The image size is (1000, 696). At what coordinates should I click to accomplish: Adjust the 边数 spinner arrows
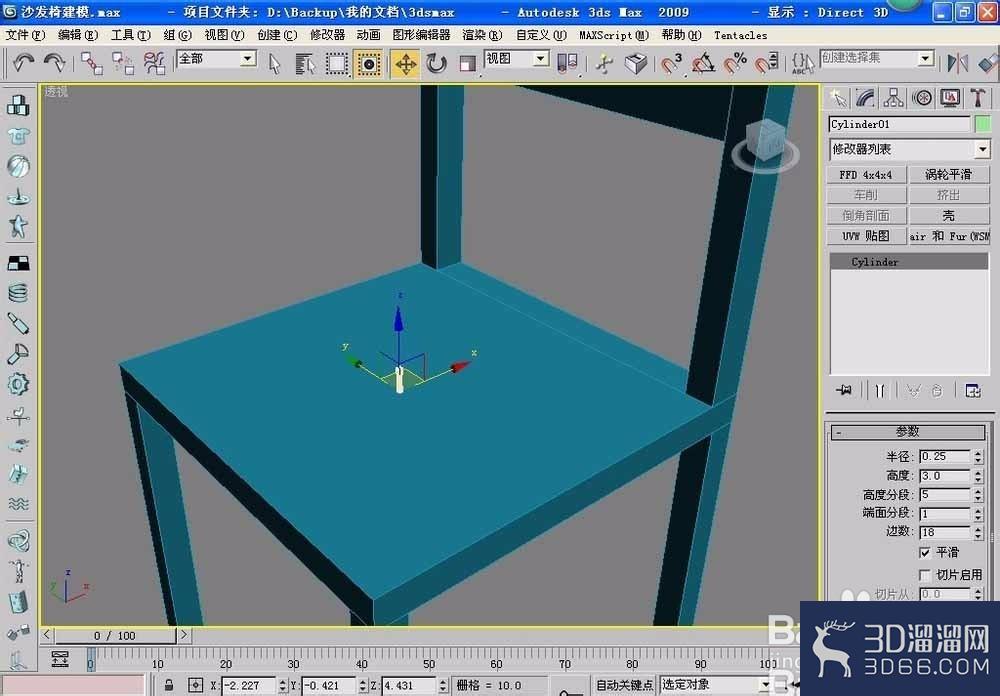coord(978,532)
